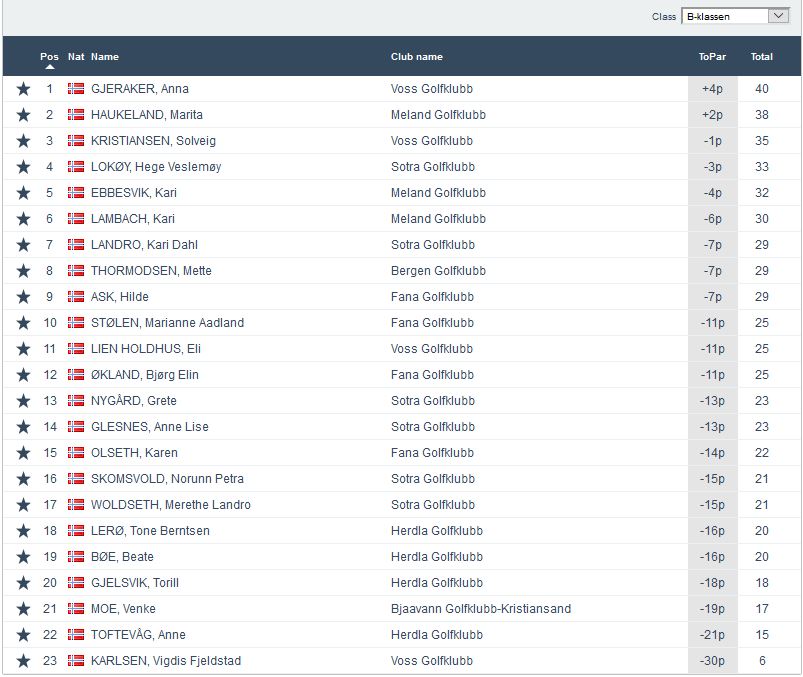Click the sort arrow under Pos header
Screen dimensions: 803x677
[49, 67]
